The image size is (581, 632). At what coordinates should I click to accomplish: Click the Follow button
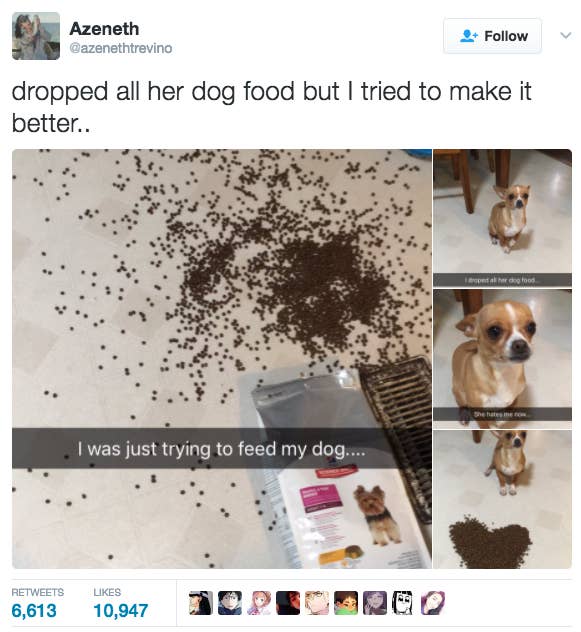[492, 36]
